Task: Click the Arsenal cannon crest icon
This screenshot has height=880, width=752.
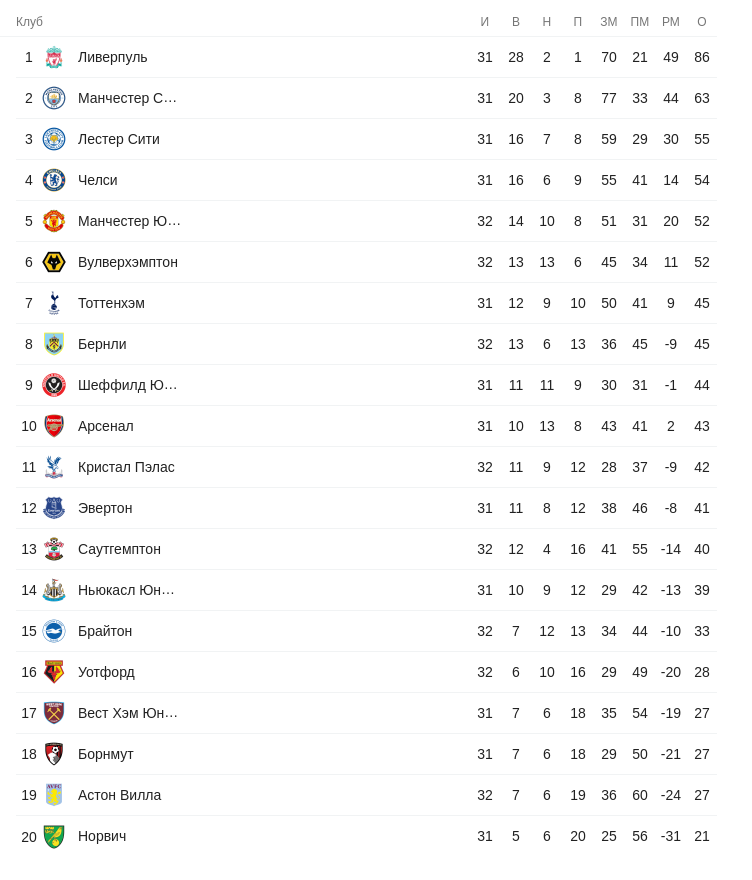Action: [54, 426]
